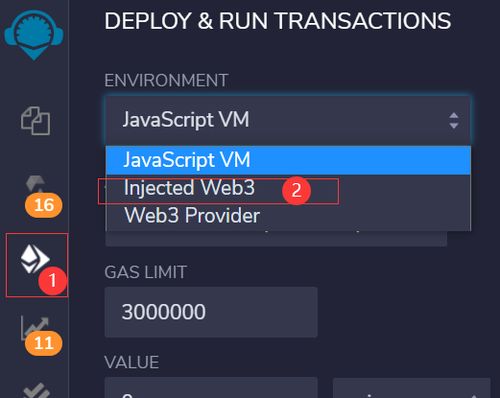Click the orange 11 analysis warnings badge
500x398 pixels.
pos(43,343)
